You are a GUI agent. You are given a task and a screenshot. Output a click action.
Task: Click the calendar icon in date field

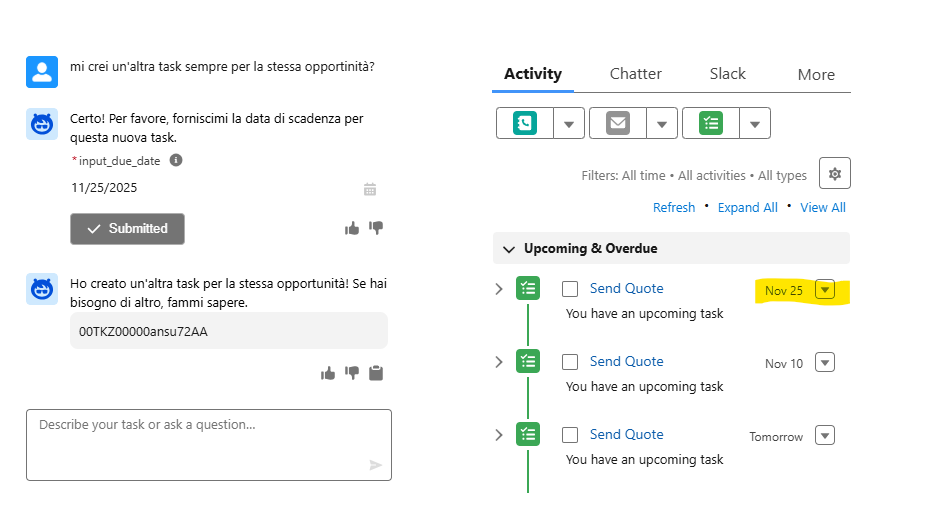[x=370, y=188]
